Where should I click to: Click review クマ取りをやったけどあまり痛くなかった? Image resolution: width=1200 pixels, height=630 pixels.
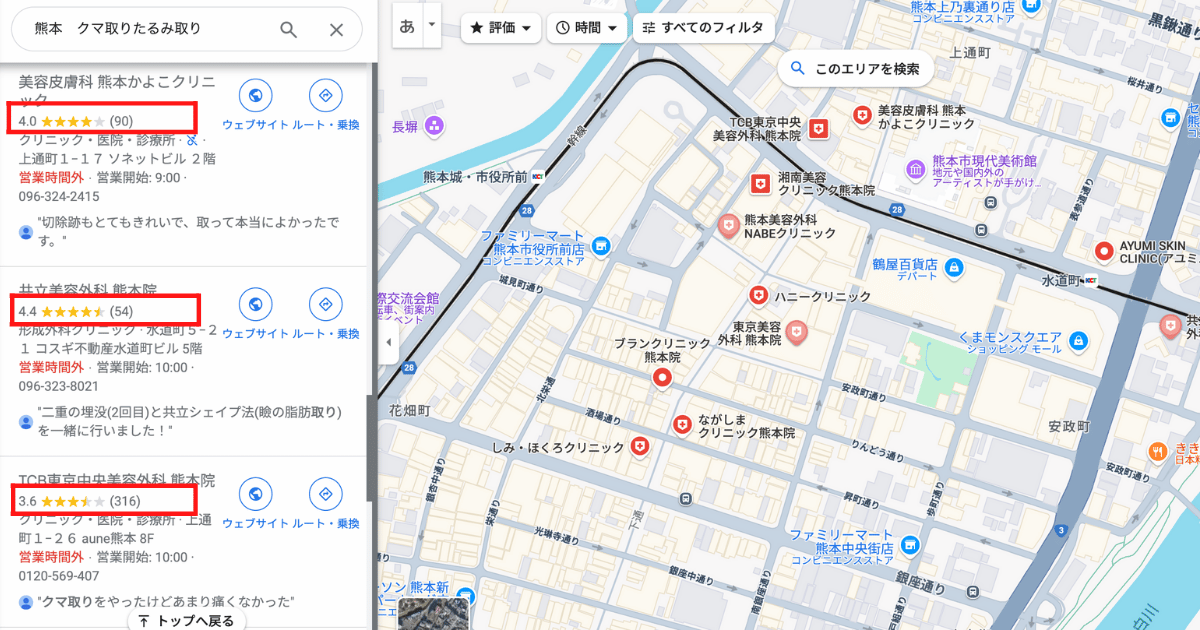pos(165,602)
